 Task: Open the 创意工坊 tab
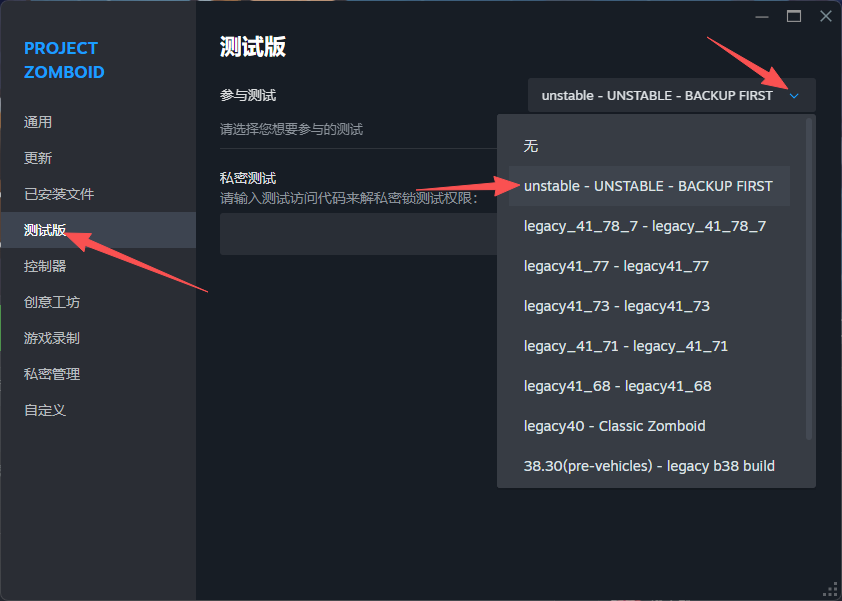(52, 302)
